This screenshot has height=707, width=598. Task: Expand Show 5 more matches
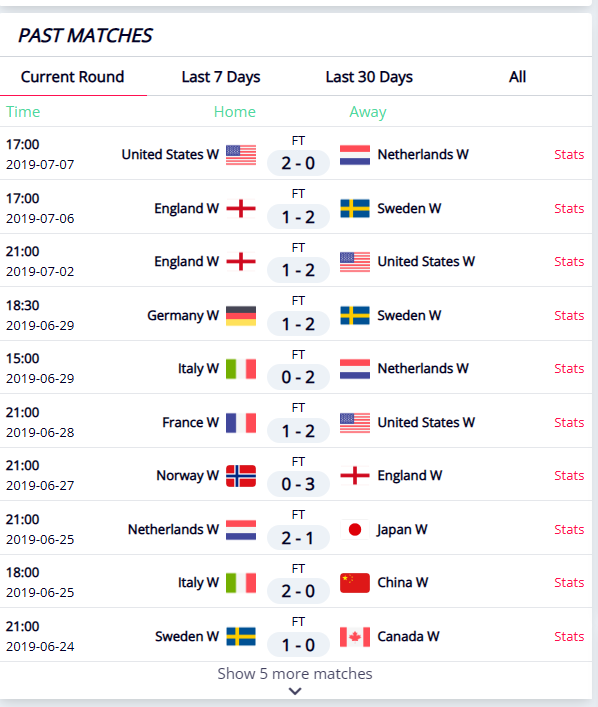(295, 673)
